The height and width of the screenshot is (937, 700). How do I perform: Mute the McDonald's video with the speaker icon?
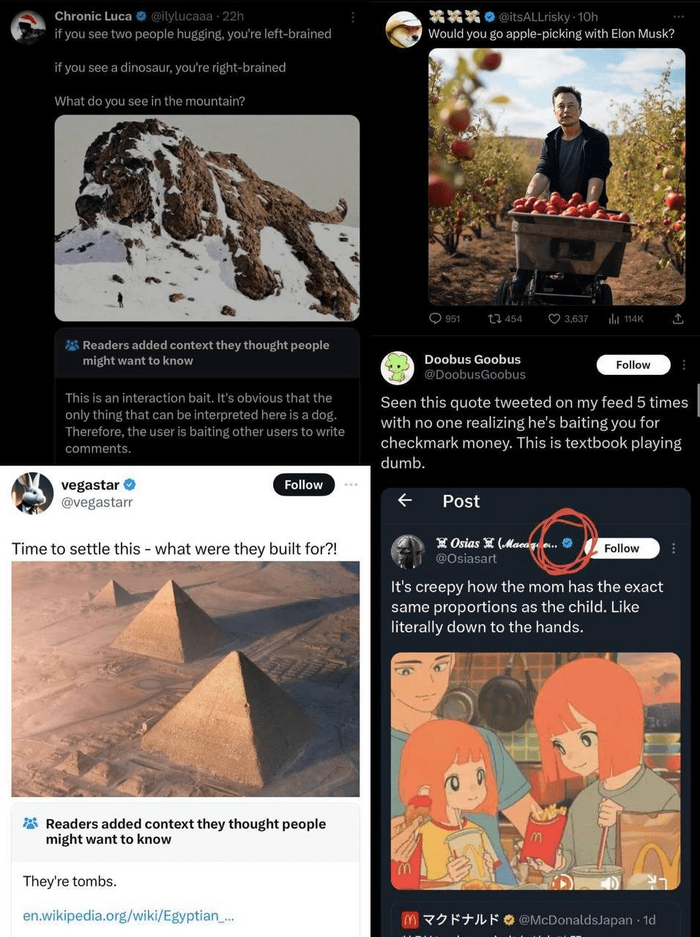tap(608, 883)
